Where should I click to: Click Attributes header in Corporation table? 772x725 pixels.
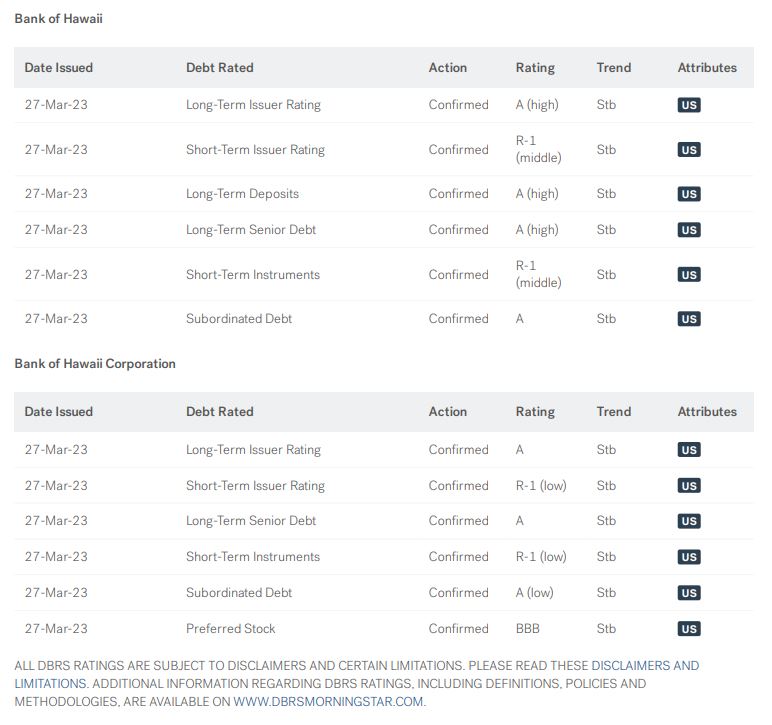[707, 411]
